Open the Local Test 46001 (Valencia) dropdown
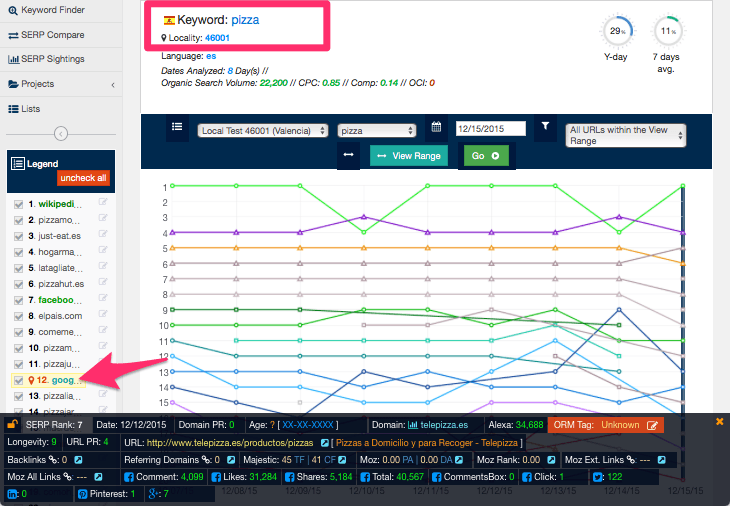This screenshot has height=506, width=730. coord(263,130)
